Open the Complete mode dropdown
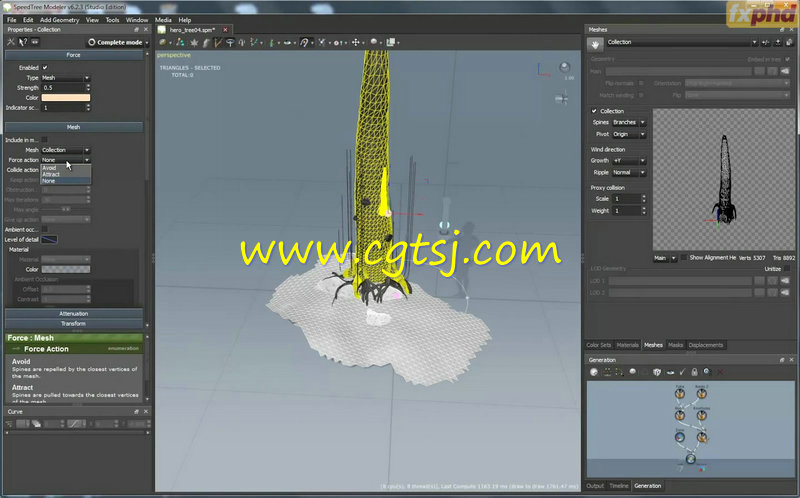This screenshot has width=800, height=498. (117, 42)
